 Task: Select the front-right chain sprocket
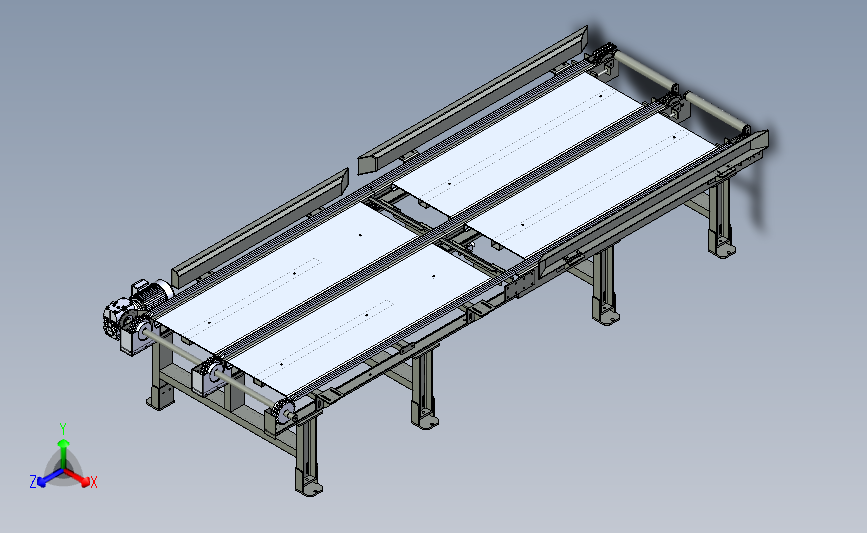pos(285,412)
